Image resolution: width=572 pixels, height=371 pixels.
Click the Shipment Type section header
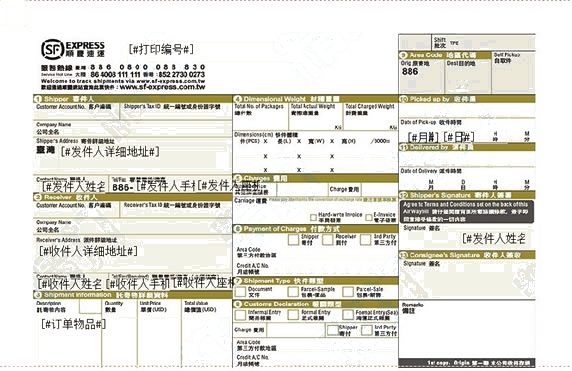pos(316,281)
